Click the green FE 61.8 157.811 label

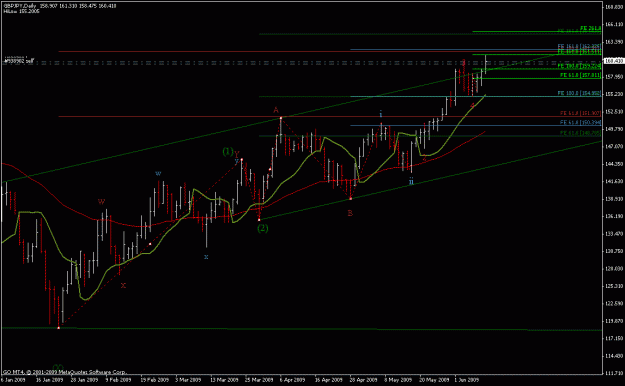tap(580, 75)
